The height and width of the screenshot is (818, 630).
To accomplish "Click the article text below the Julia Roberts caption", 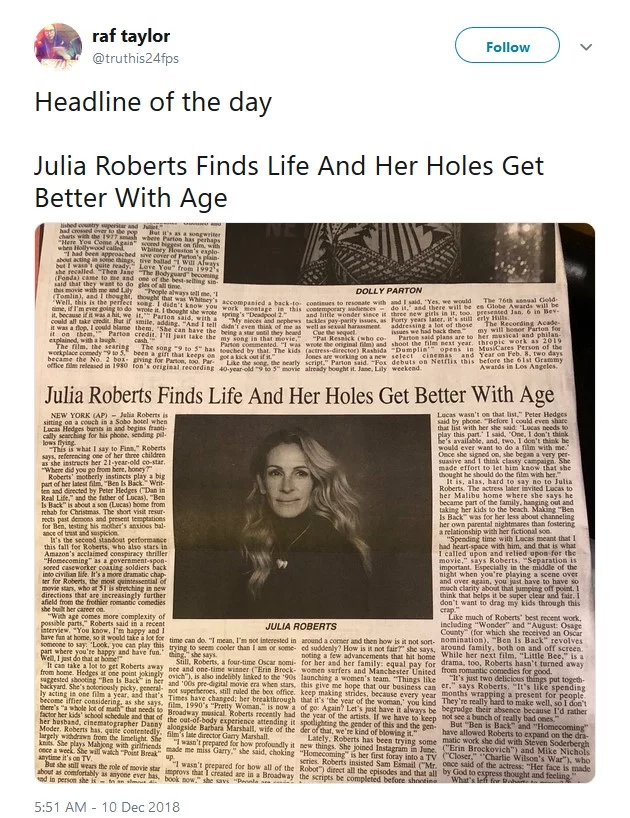I will [x=302, y=708].
